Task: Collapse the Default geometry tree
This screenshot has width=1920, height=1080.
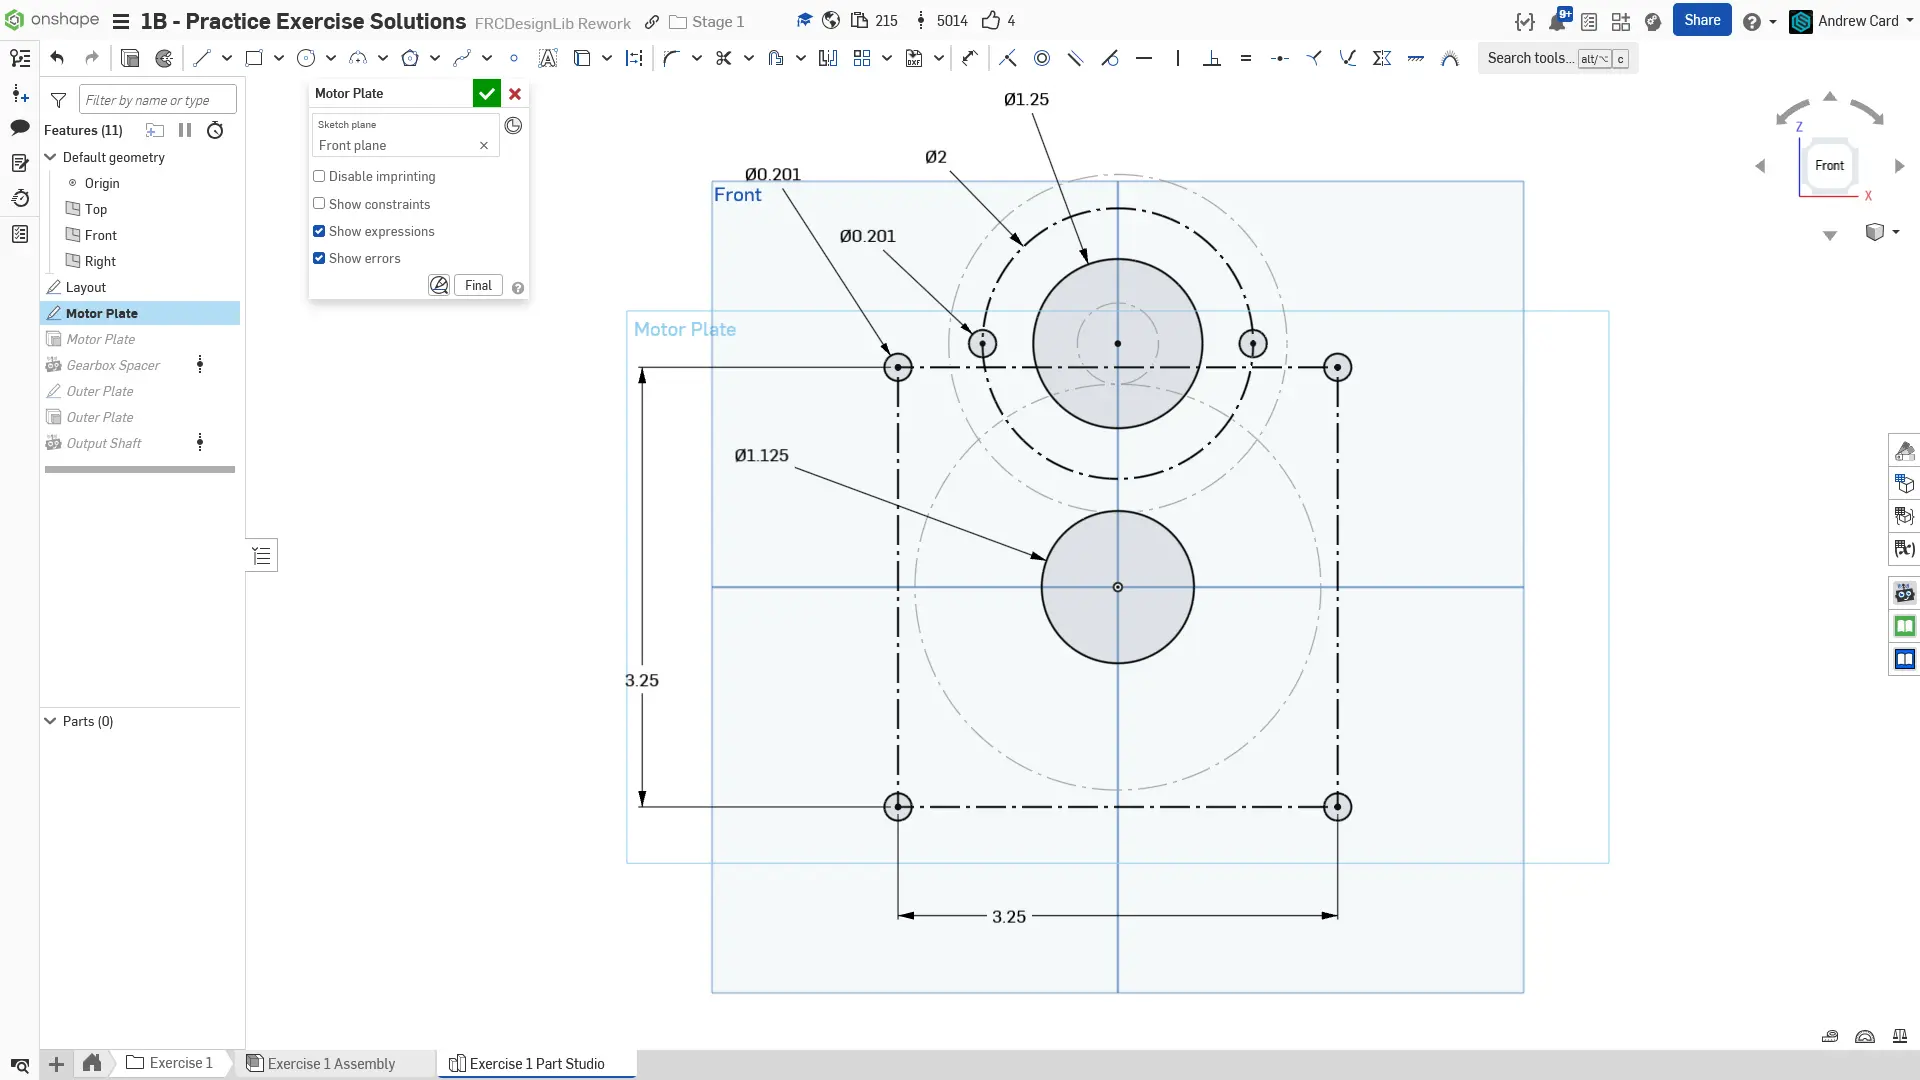Action: tap(50, 157)
